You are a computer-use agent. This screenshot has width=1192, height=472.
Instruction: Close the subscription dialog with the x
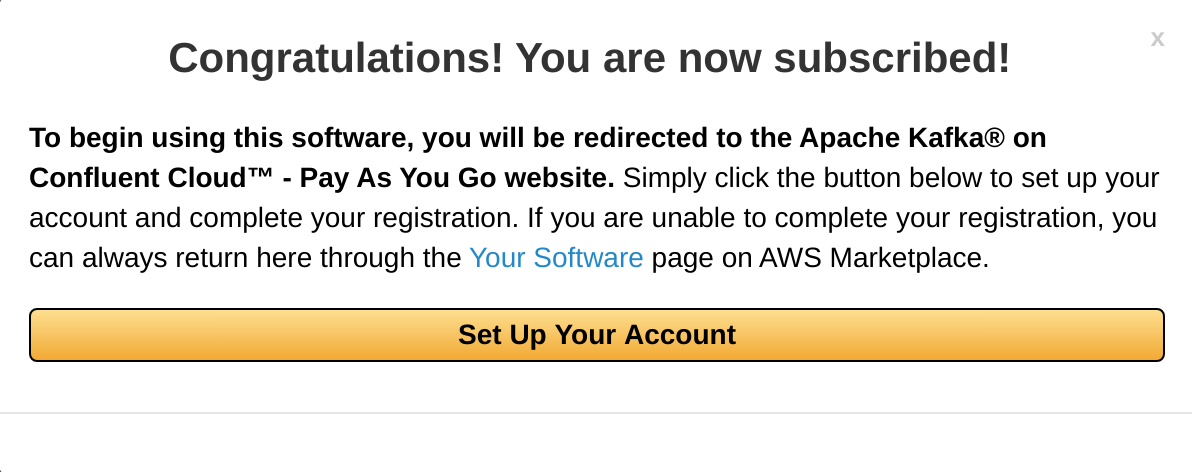click(1157, 39)
